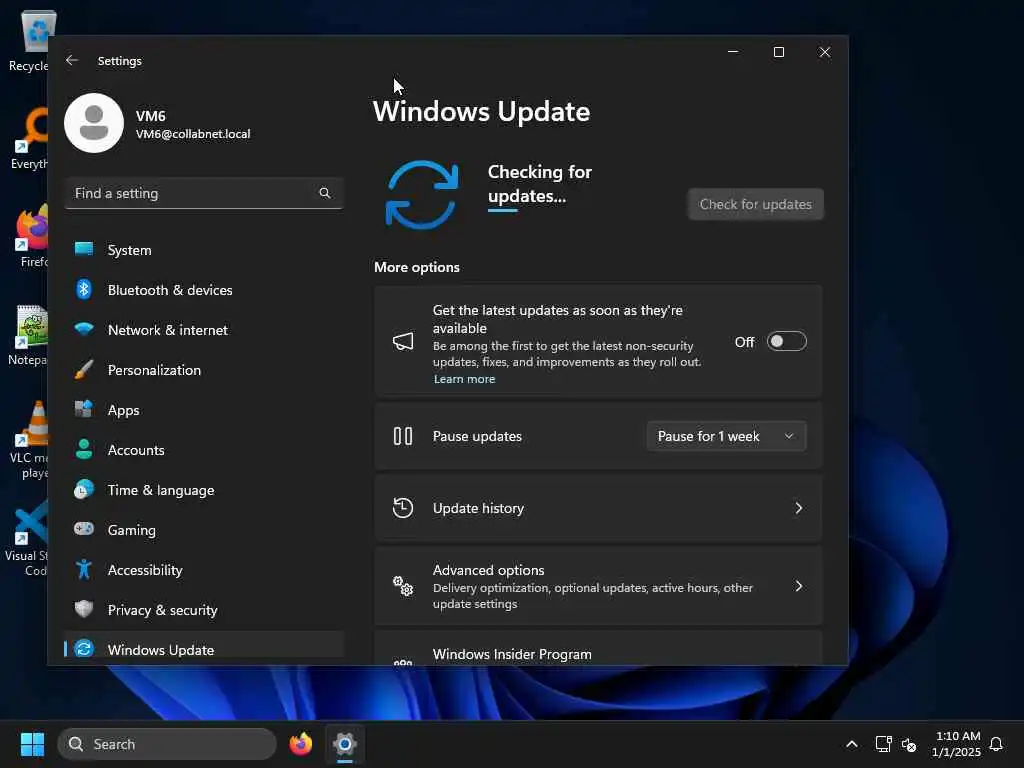Click the Update history row label
The image size is (1024, 768).
pyautogui.click(x=478, y=508)
